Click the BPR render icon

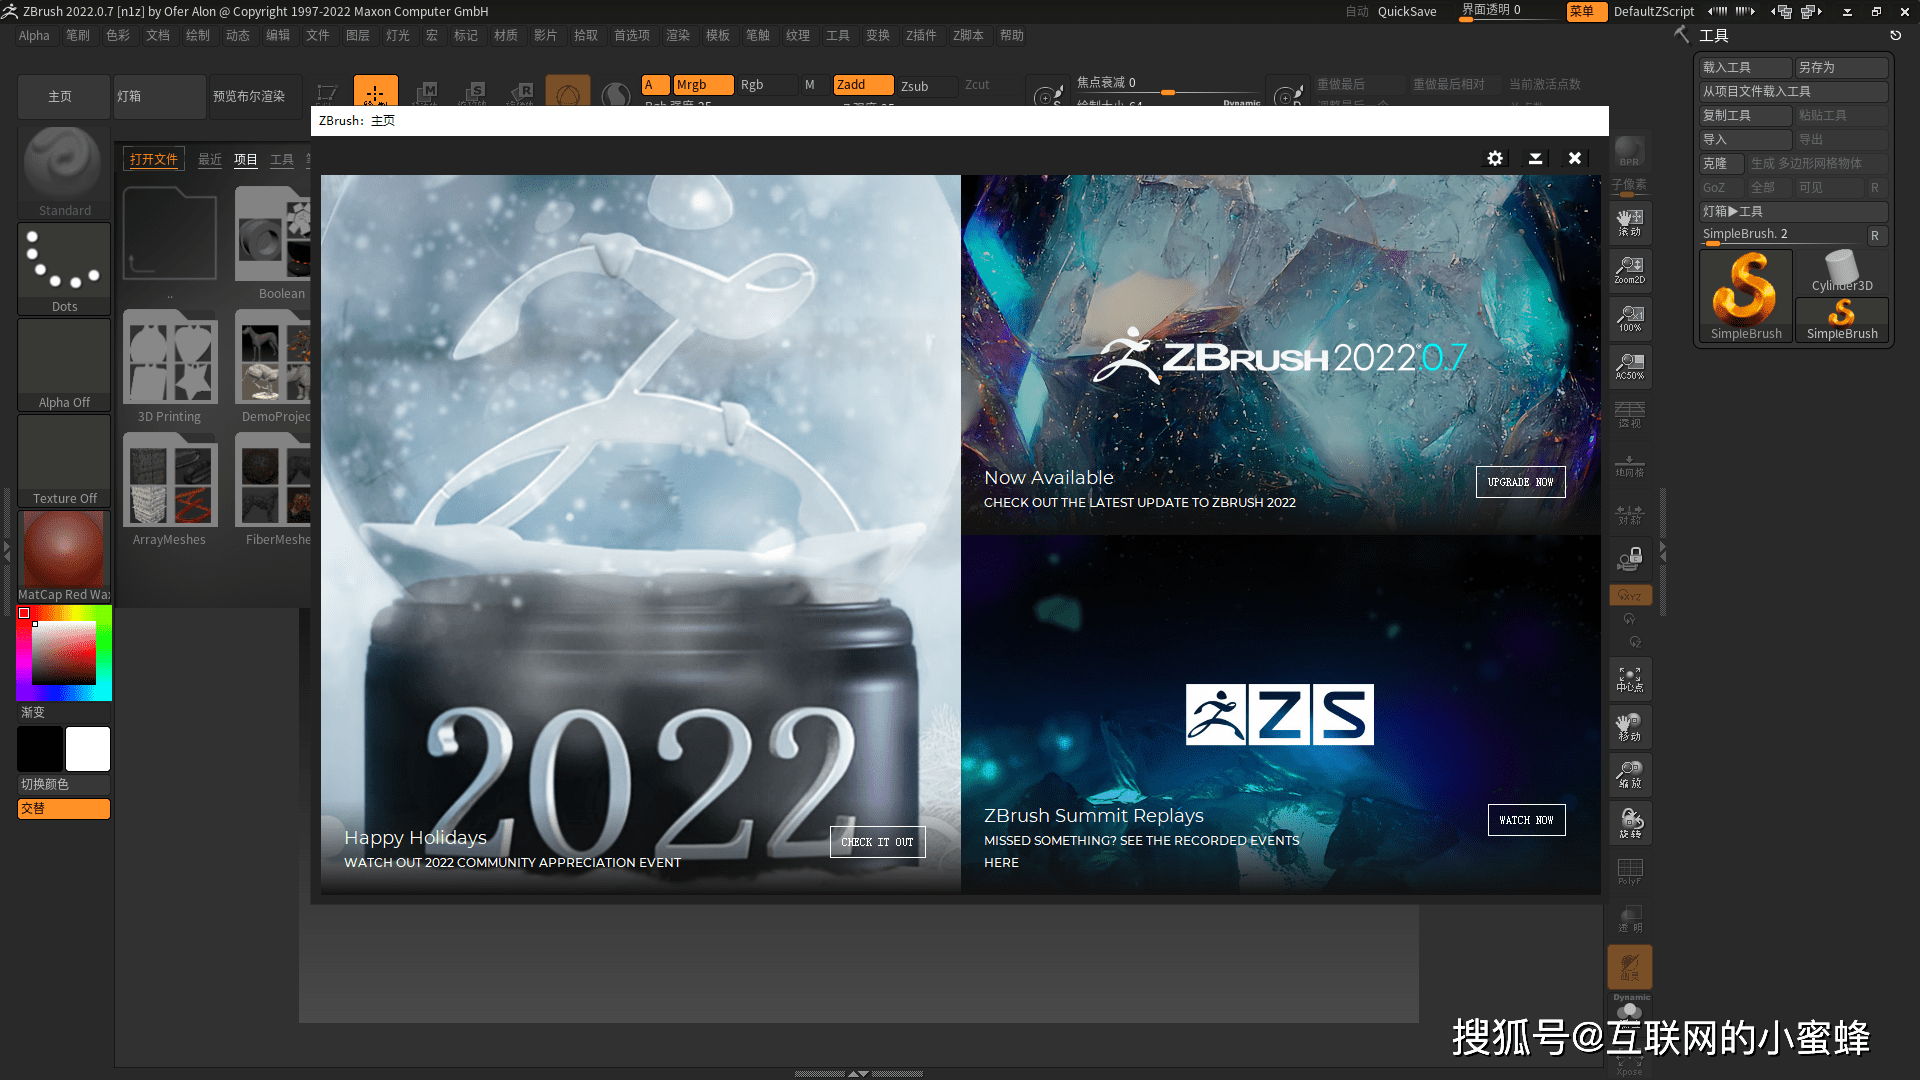[1629, 151]
